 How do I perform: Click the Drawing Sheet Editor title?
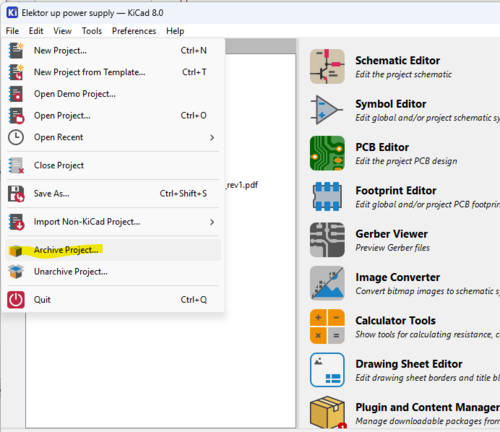409,364
